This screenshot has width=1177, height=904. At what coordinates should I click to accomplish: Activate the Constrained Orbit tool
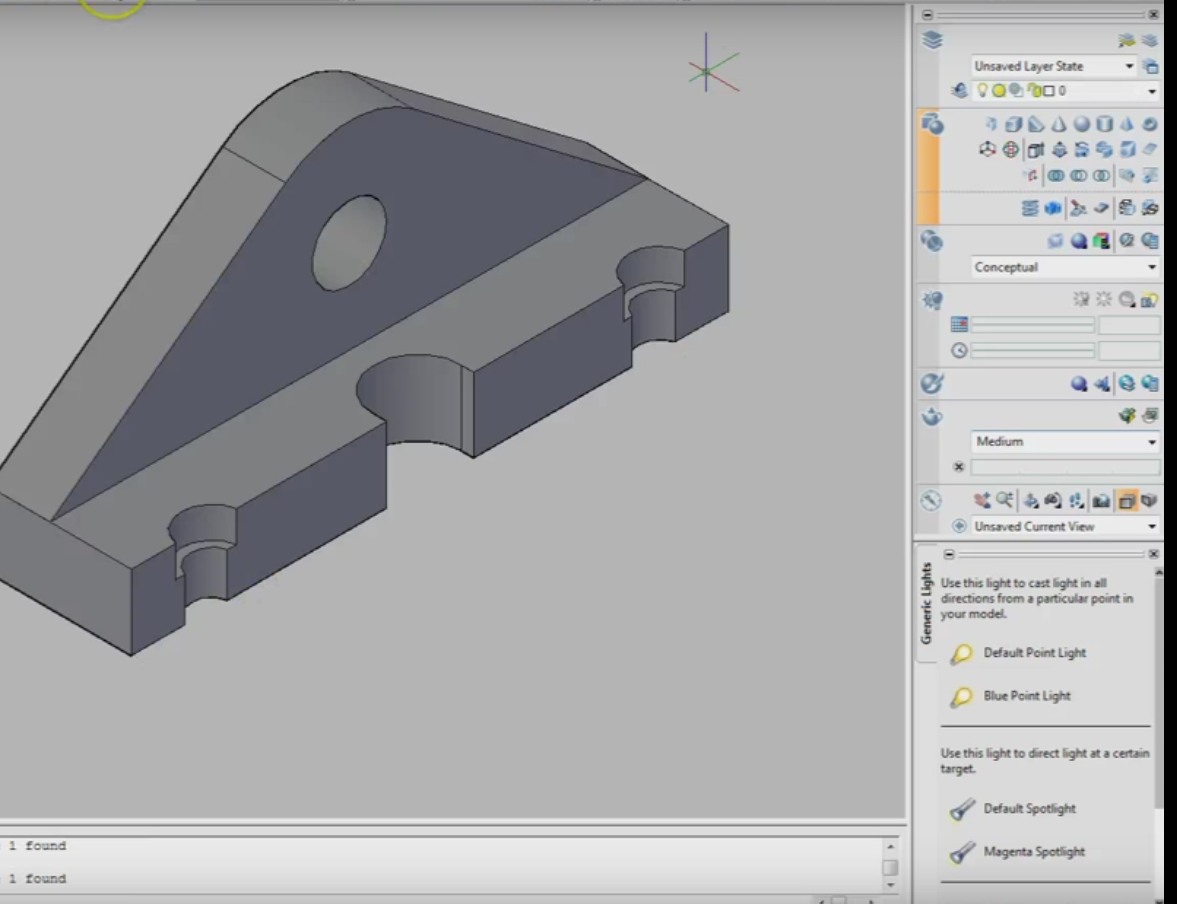(1030, 500)
